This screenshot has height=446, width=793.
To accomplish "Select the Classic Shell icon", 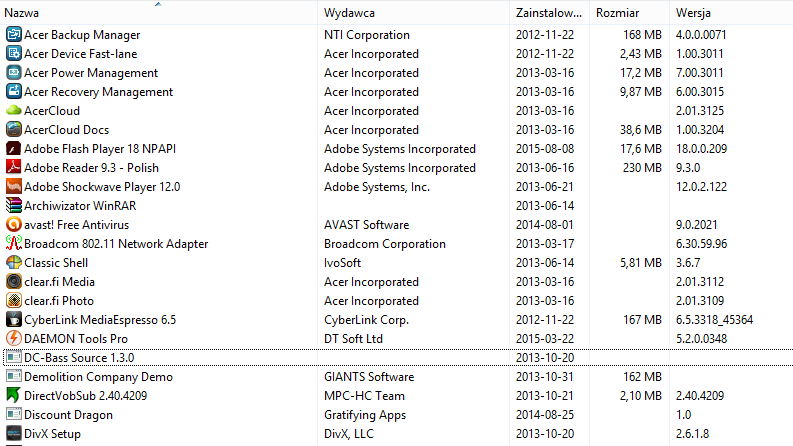I will coord(14,262).
